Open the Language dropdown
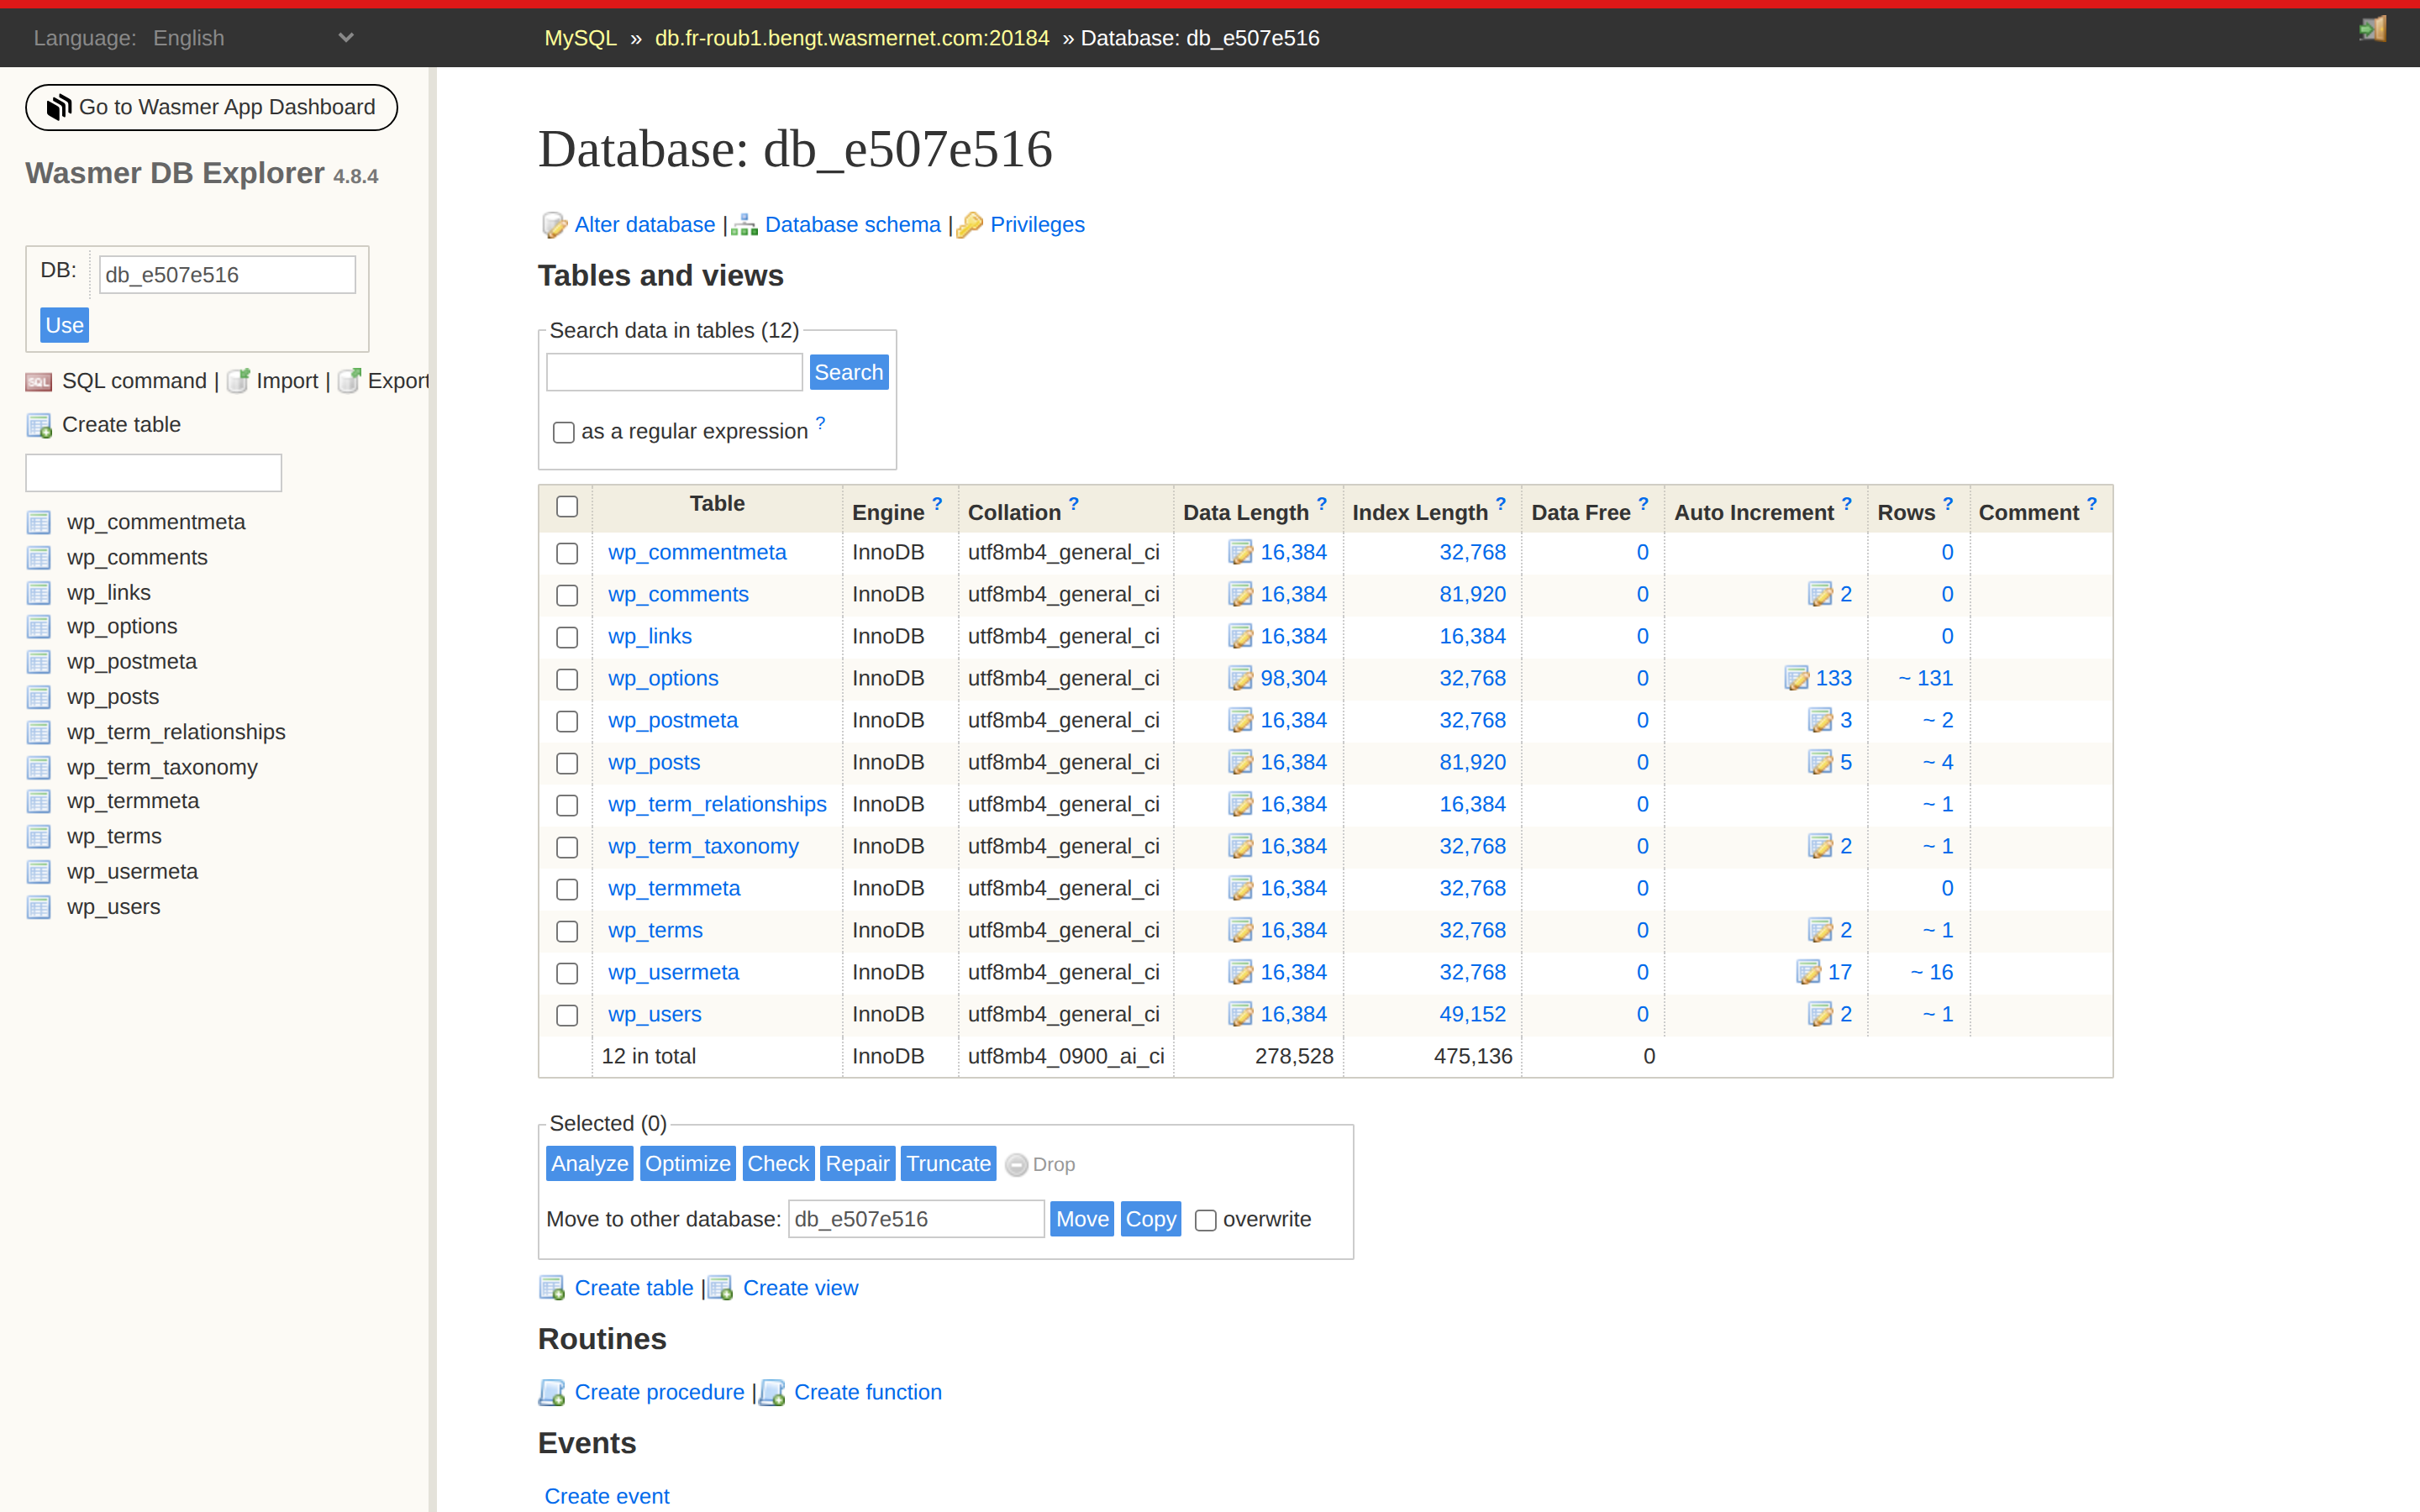This screenshot has width=2420, height=1512. tap(253, 38)
